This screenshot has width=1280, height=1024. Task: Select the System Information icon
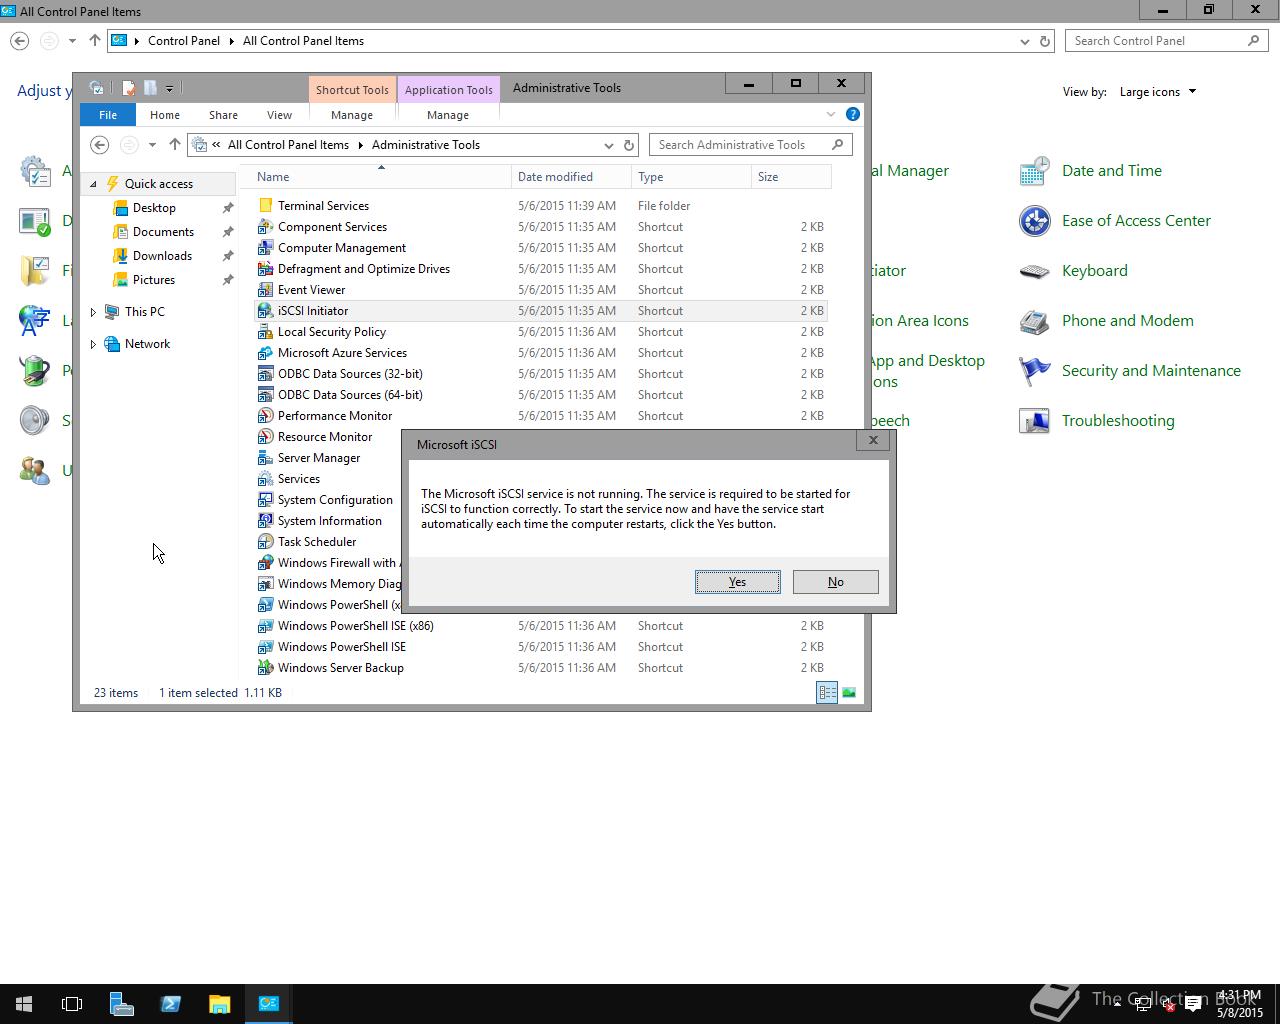pyautogui.click(x=265, y=521)
